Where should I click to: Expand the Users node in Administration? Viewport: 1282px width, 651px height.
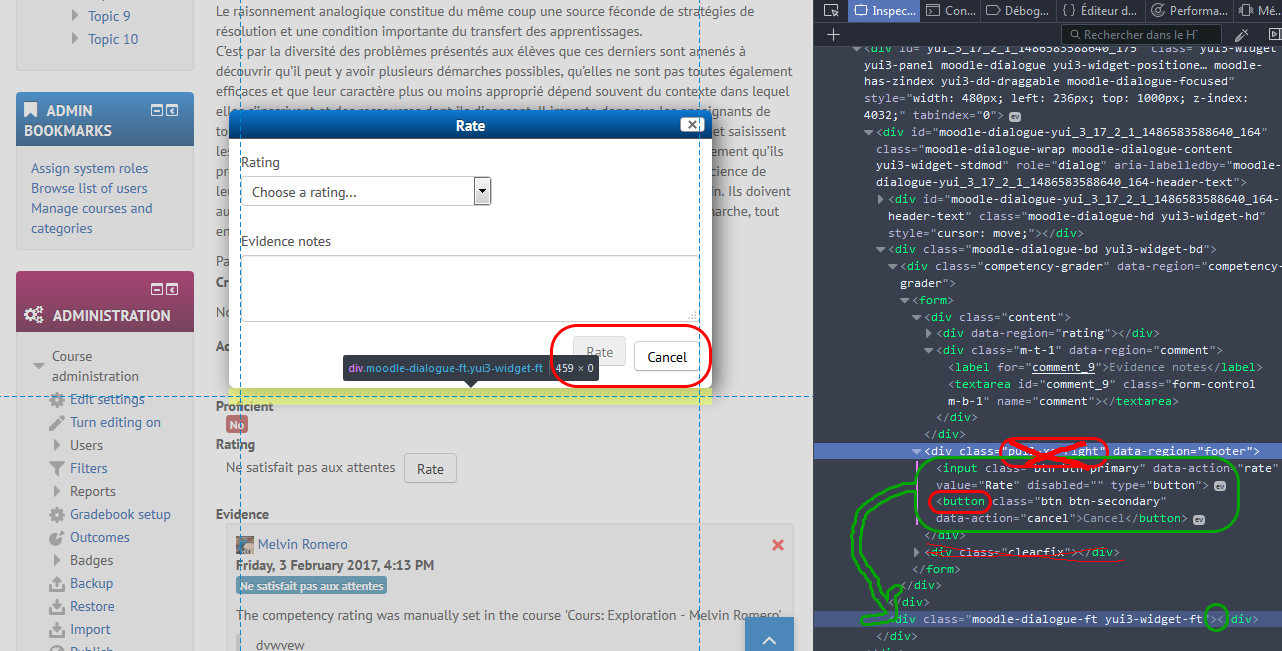(x=58, y=445)
